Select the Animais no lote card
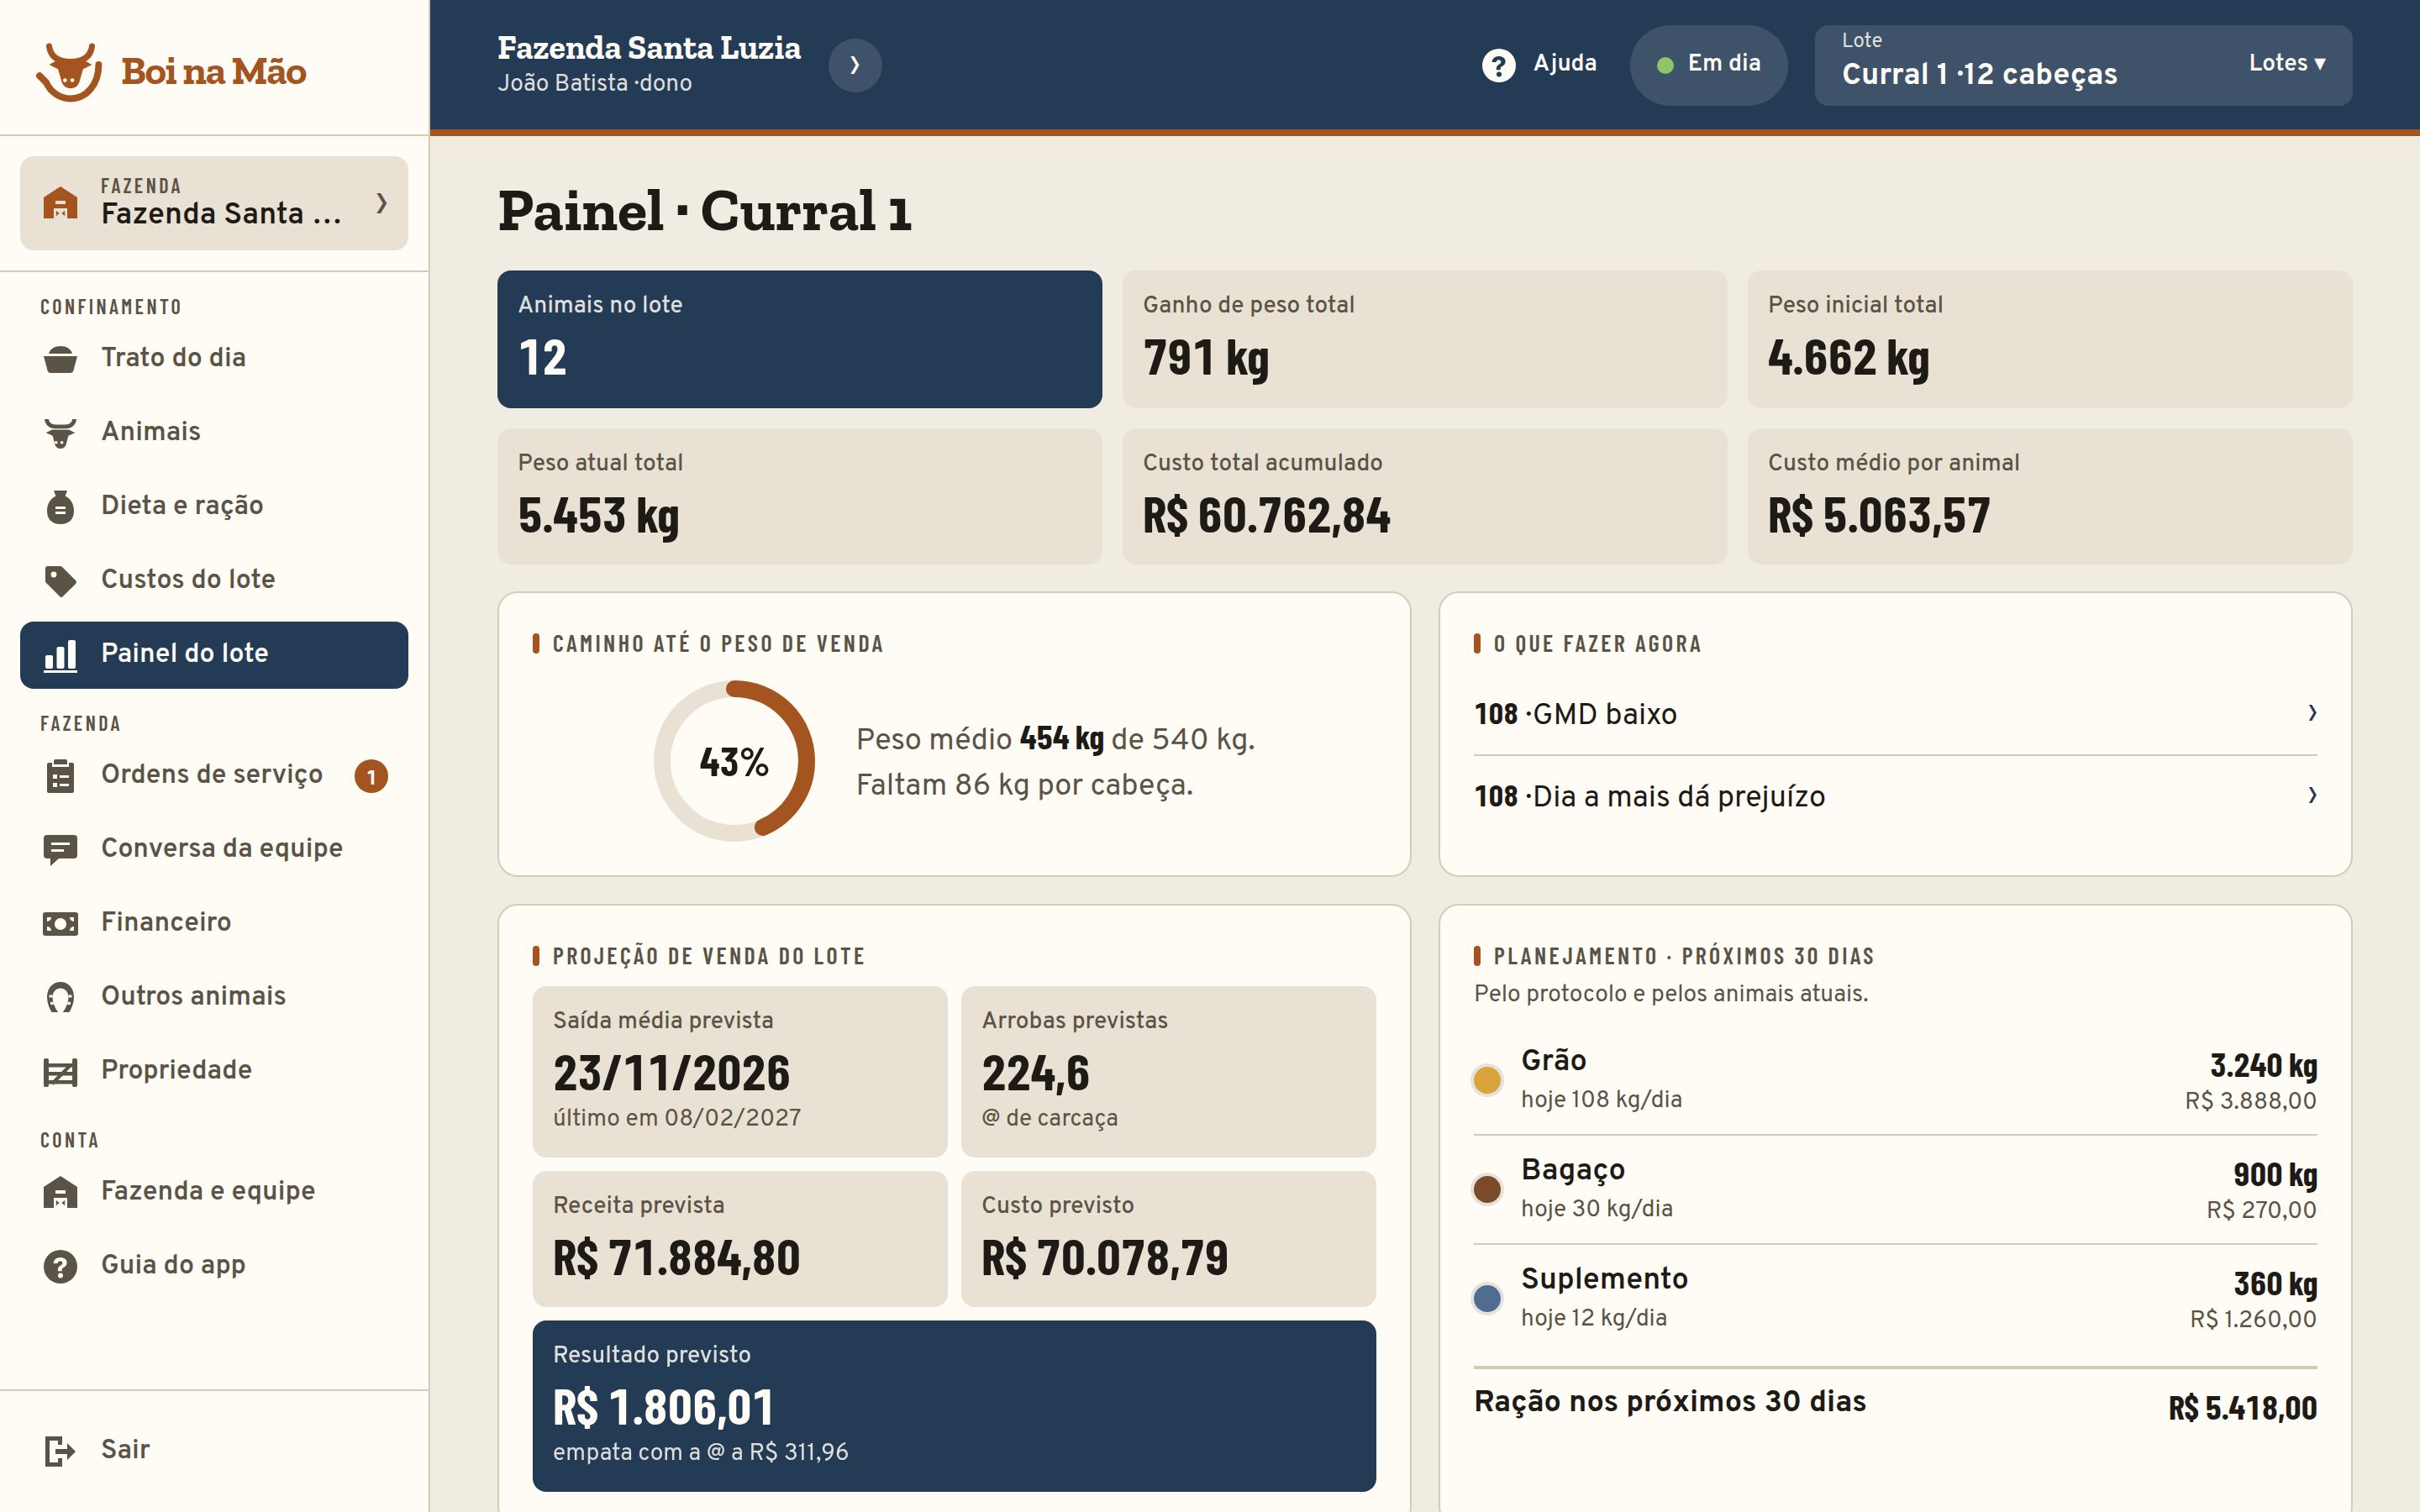The width and height of the screenshot is (2420, 1512). [799, 339]
